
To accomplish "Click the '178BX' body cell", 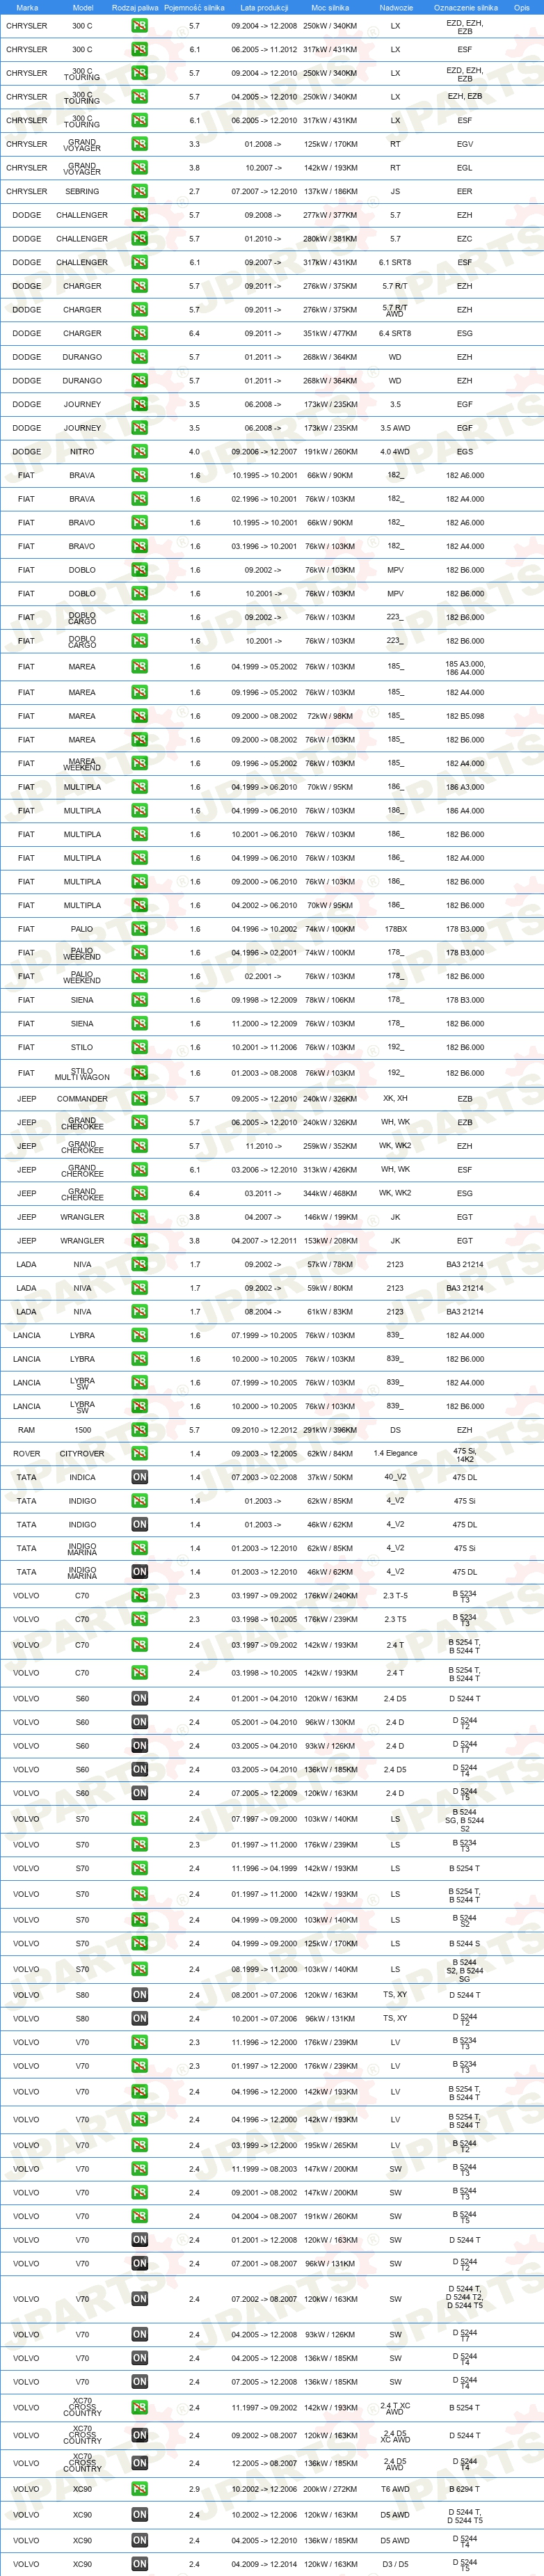I will click(x=396, y=929).
